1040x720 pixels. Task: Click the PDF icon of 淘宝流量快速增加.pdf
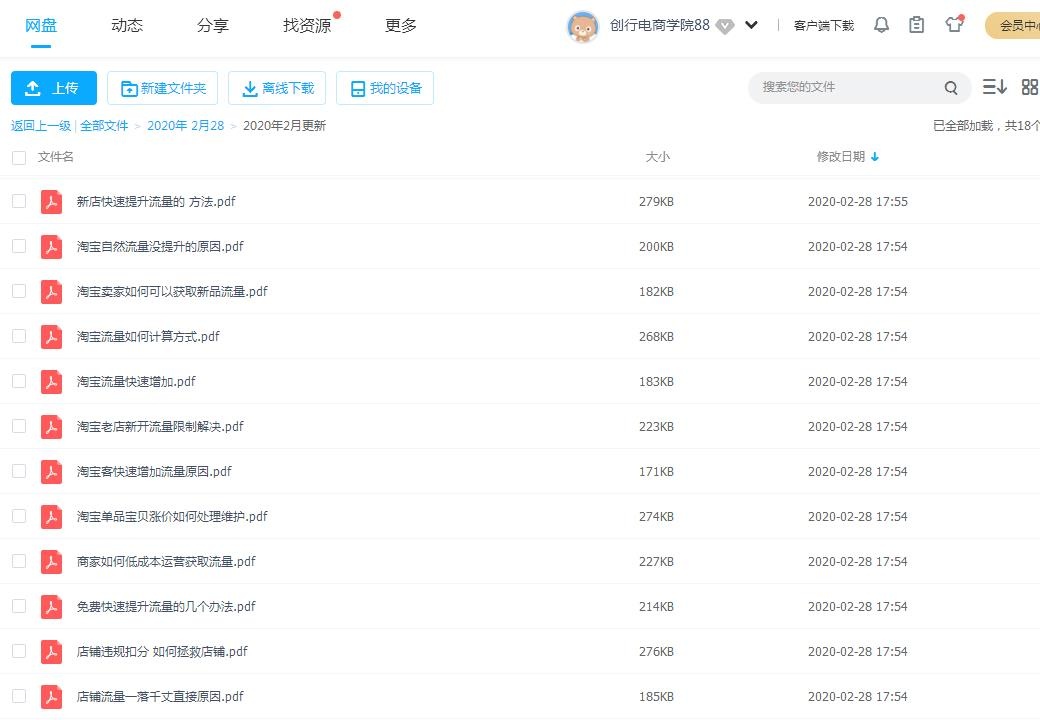click(x=51, y=381)
